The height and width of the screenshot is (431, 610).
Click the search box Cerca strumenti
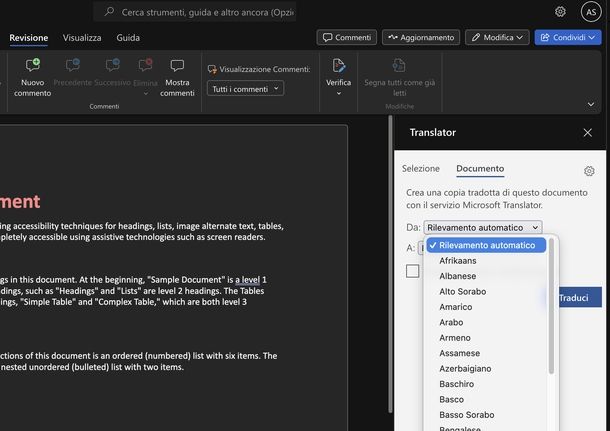coord(195,12)
